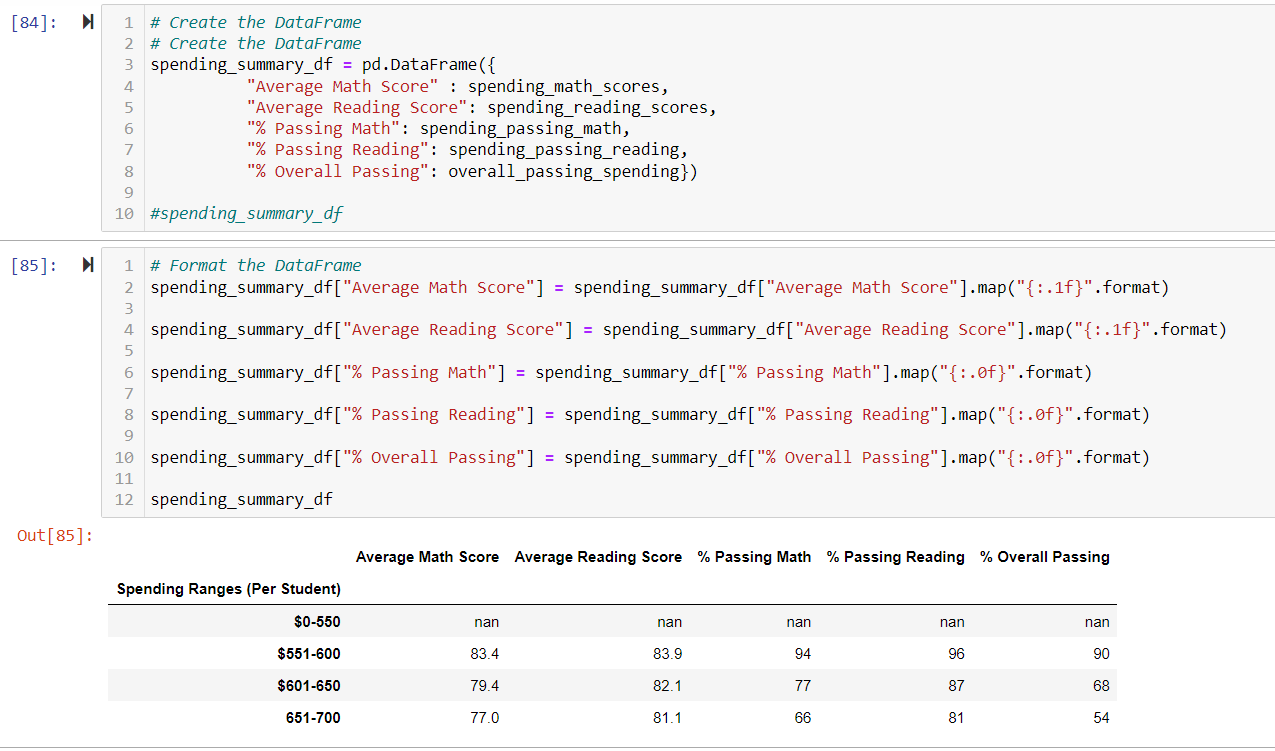1275x751 pixels.
Task: Click 'spending_reading_scores' in cell 84
Action: pyautogui.click(x=598, y=107)
